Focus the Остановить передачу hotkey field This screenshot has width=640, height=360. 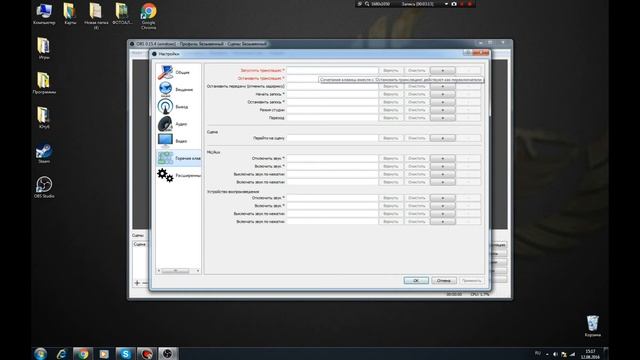click(332, 87)
